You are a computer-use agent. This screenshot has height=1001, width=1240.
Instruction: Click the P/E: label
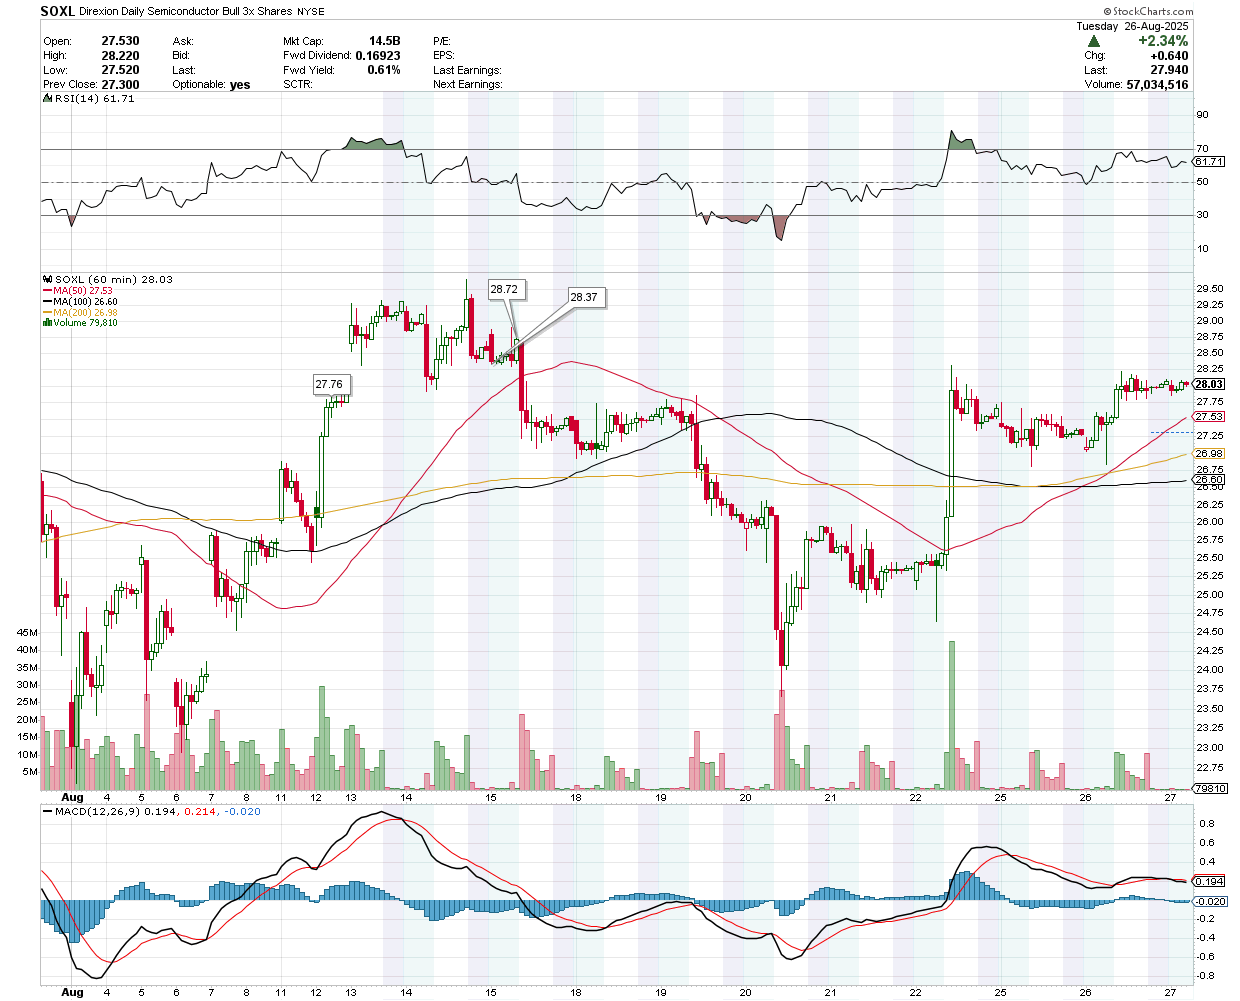(x=442, y=41)
